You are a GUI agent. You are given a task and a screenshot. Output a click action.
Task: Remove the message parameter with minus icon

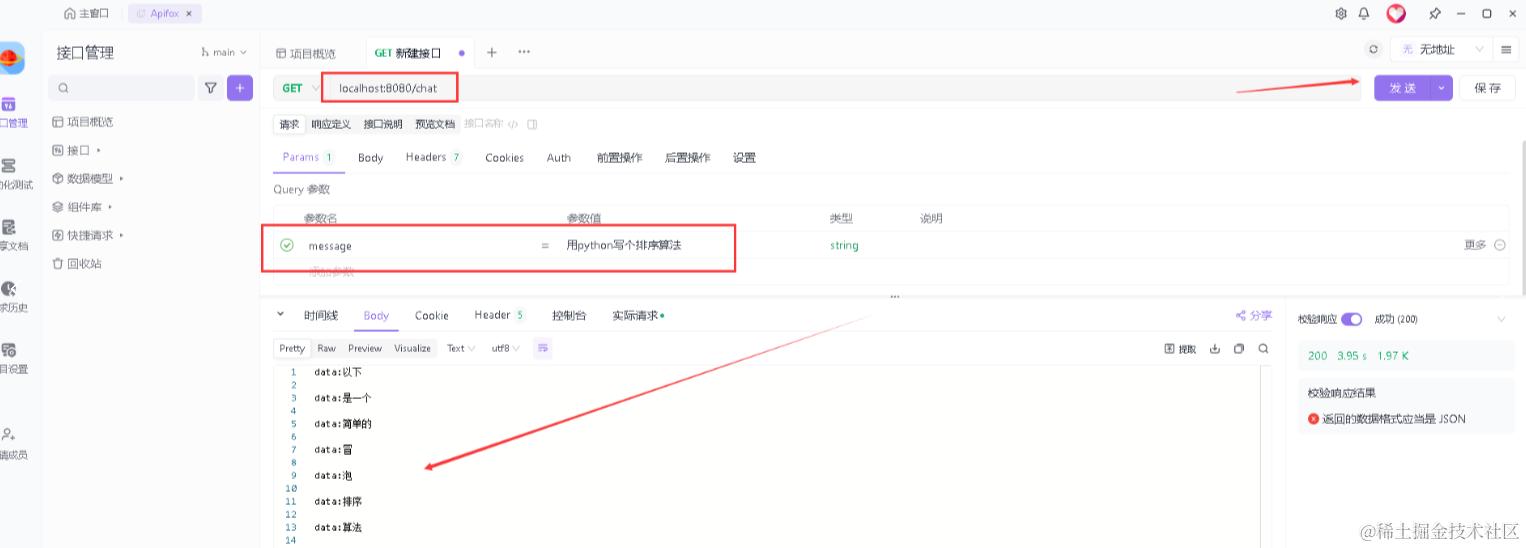(x=1499, y=245)
